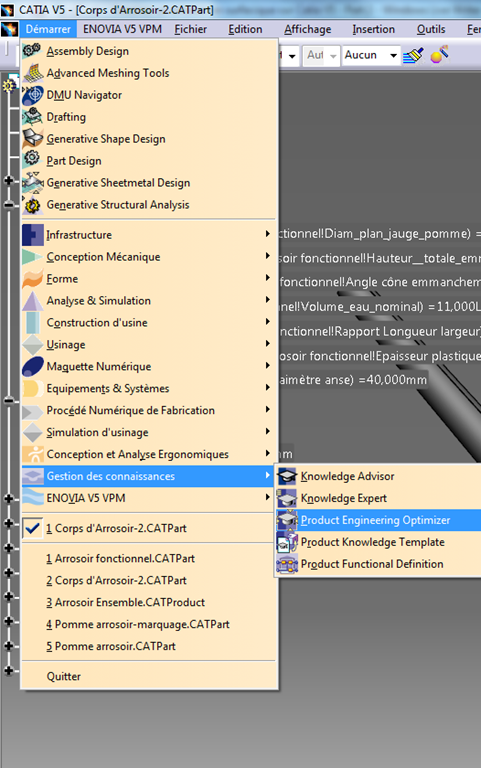Click the DMU Navigator icon
This screenshot has height=768, width=481.
tap(32, 95)
